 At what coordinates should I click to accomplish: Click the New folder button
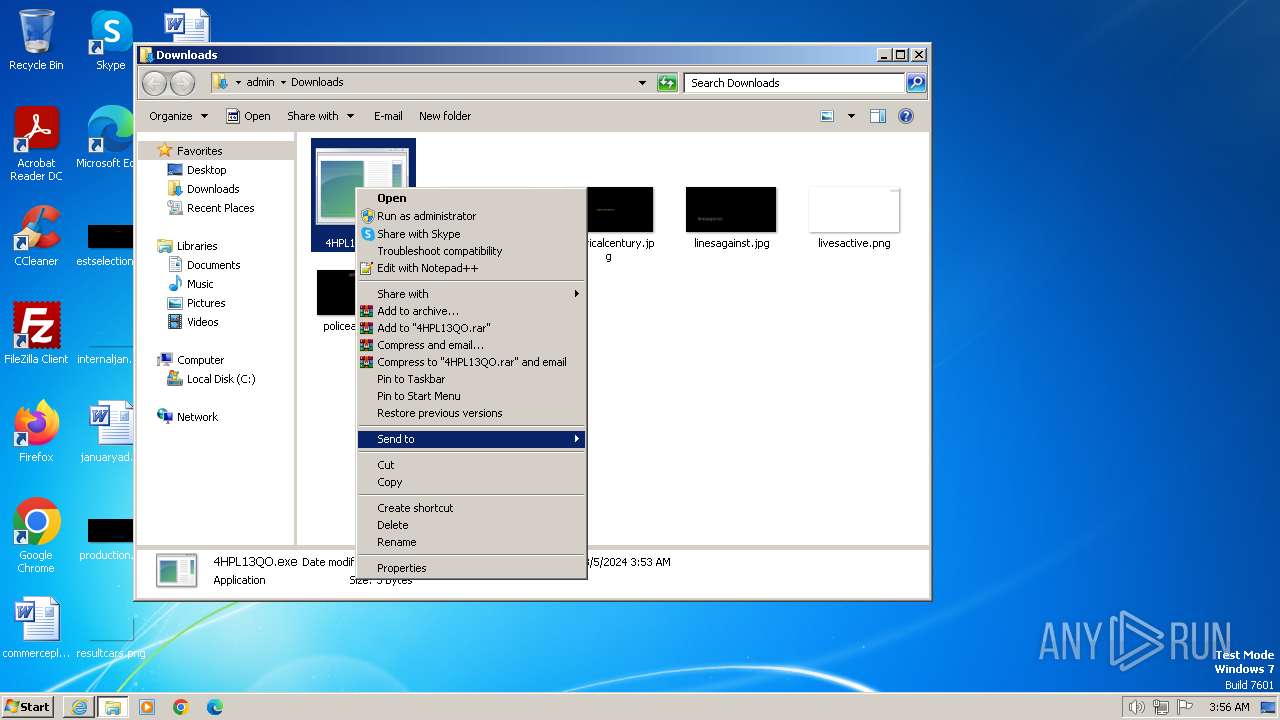445,116
